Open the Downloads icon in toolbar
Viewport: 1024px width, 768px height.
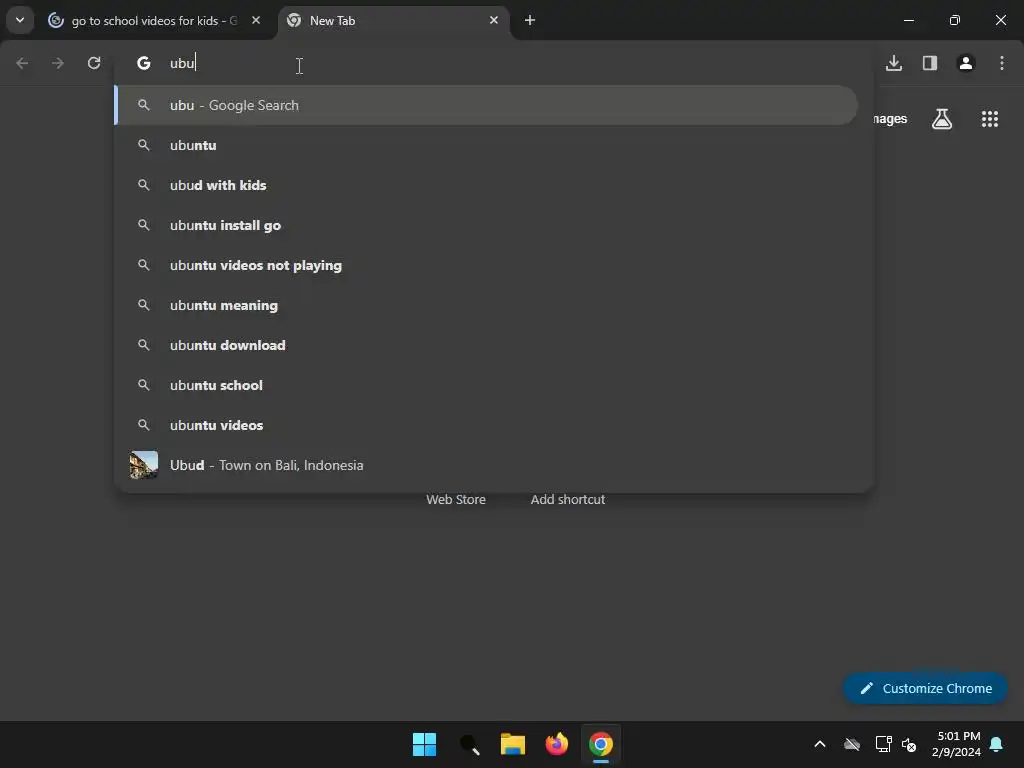894,63
